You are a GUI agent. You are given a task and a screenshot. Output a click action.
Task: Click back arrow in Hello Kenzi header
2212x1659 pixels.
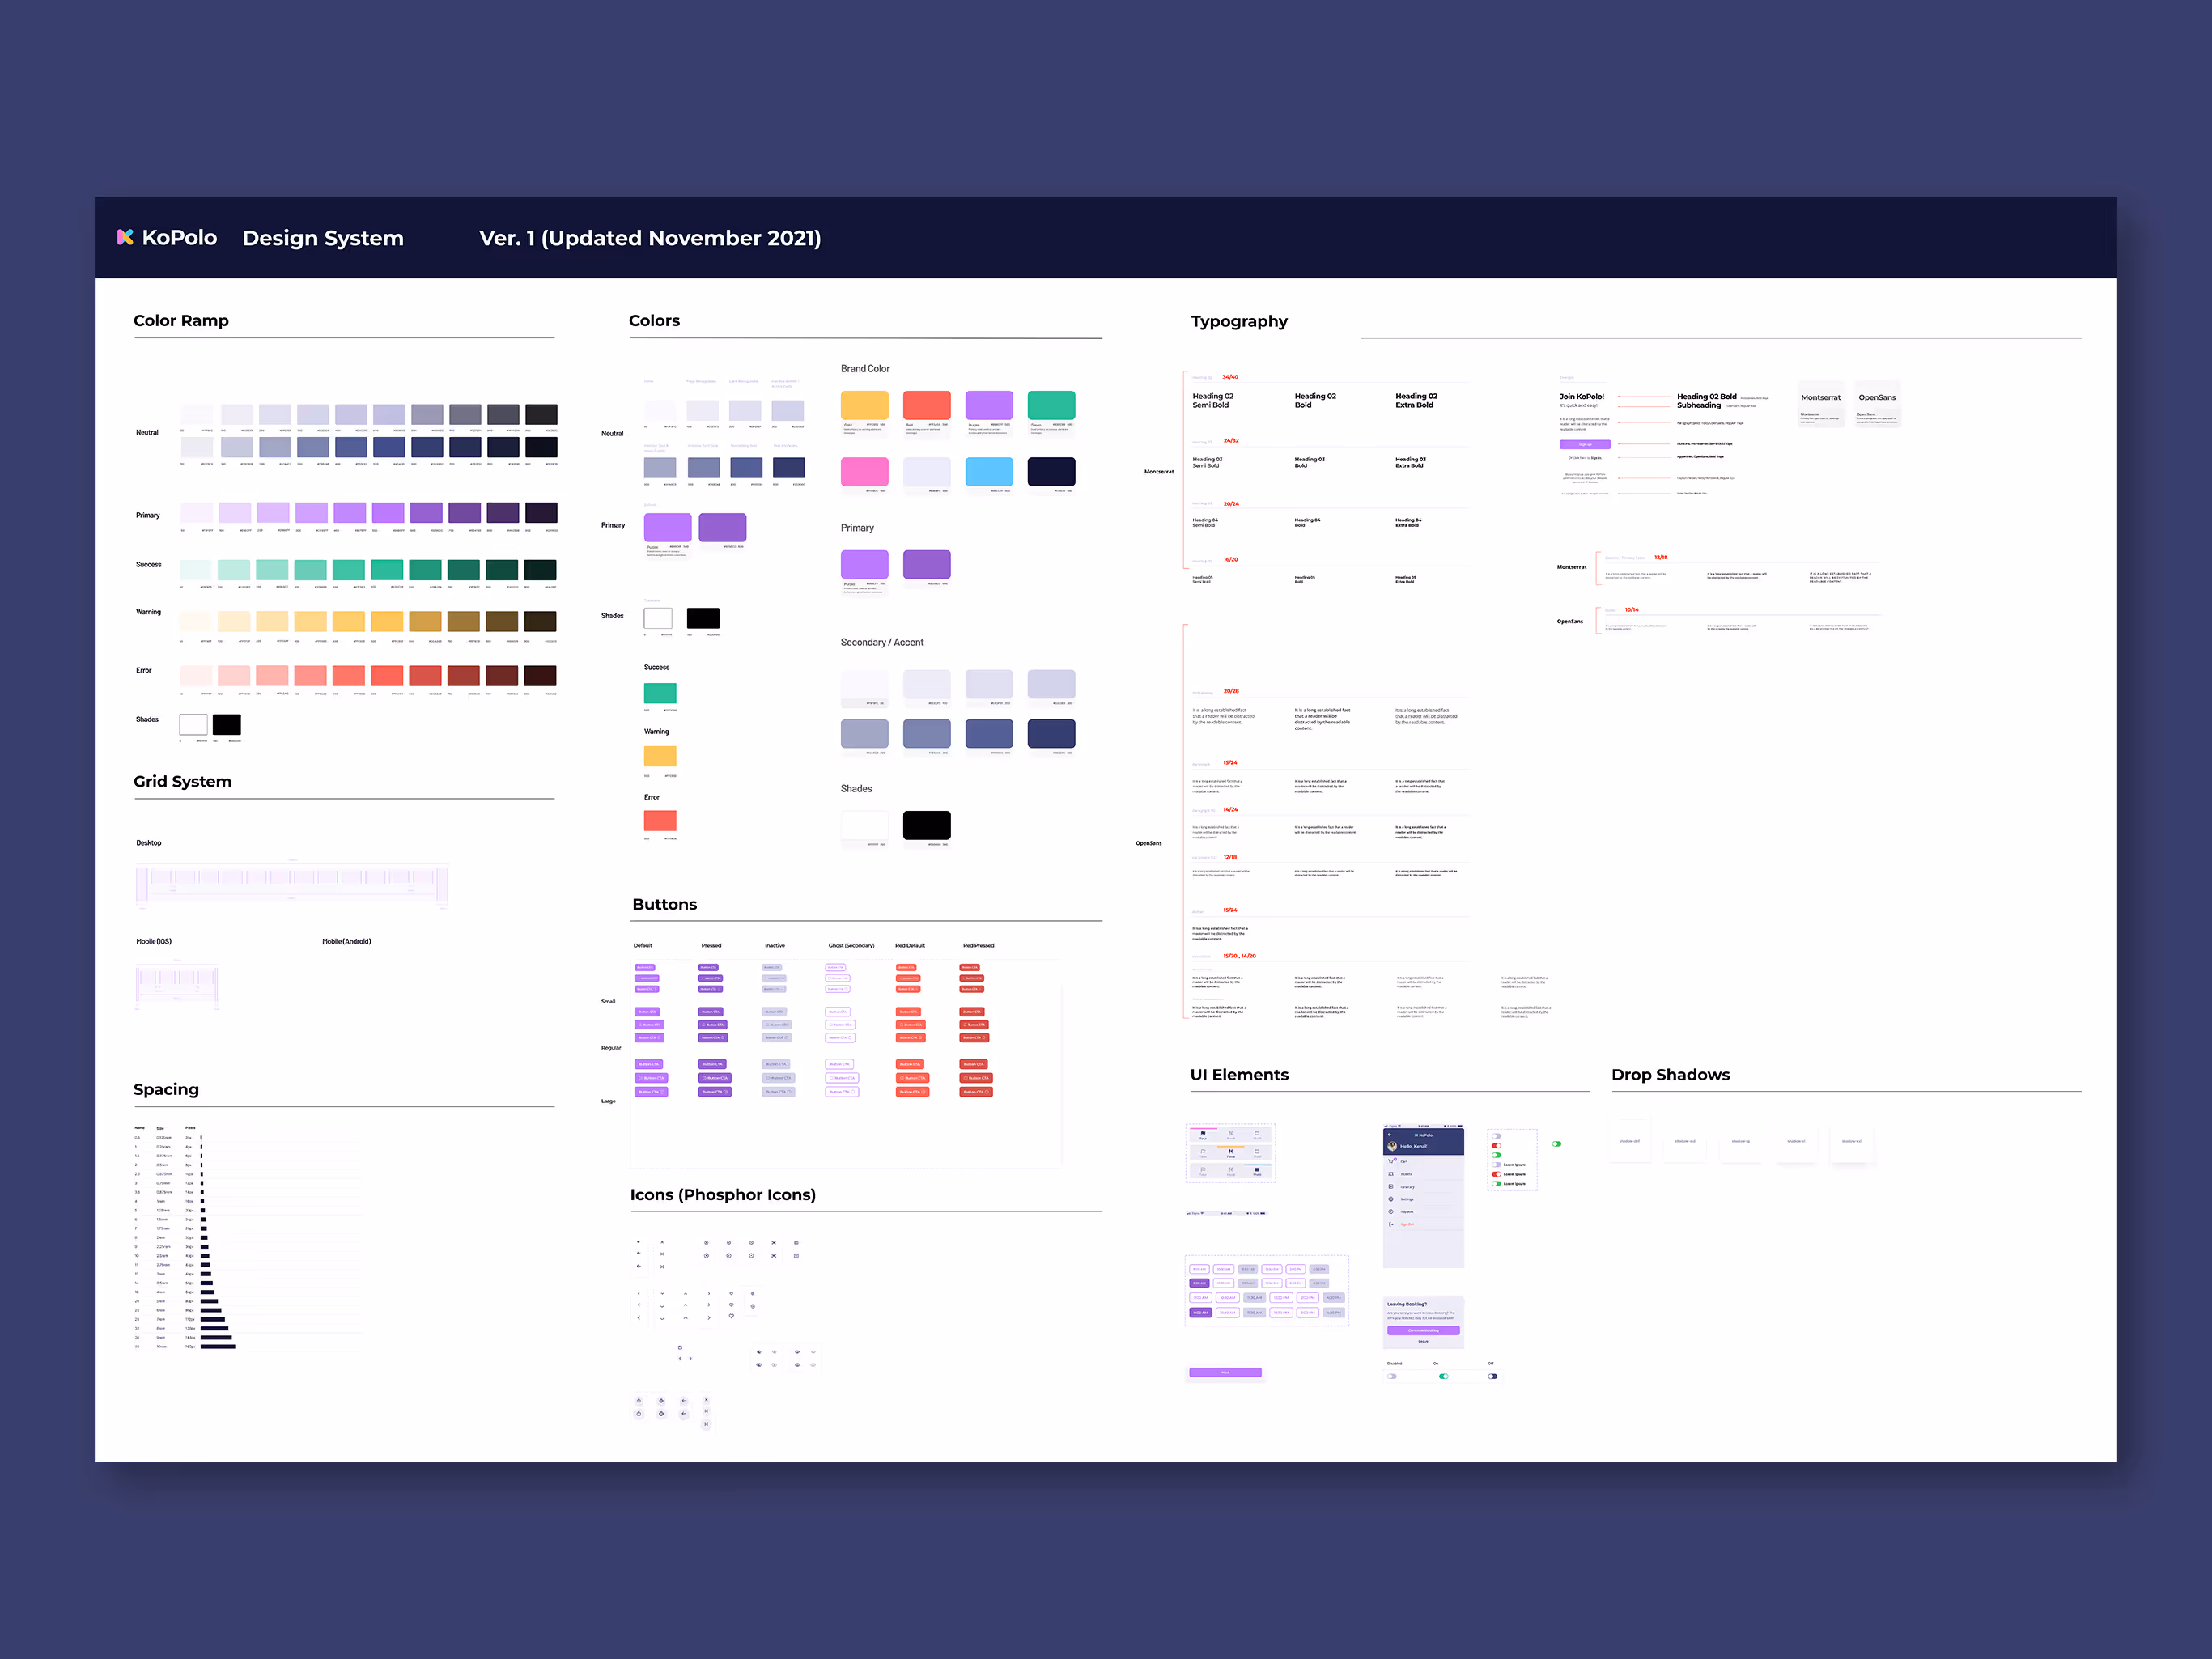click(x=1390, y=1135)
